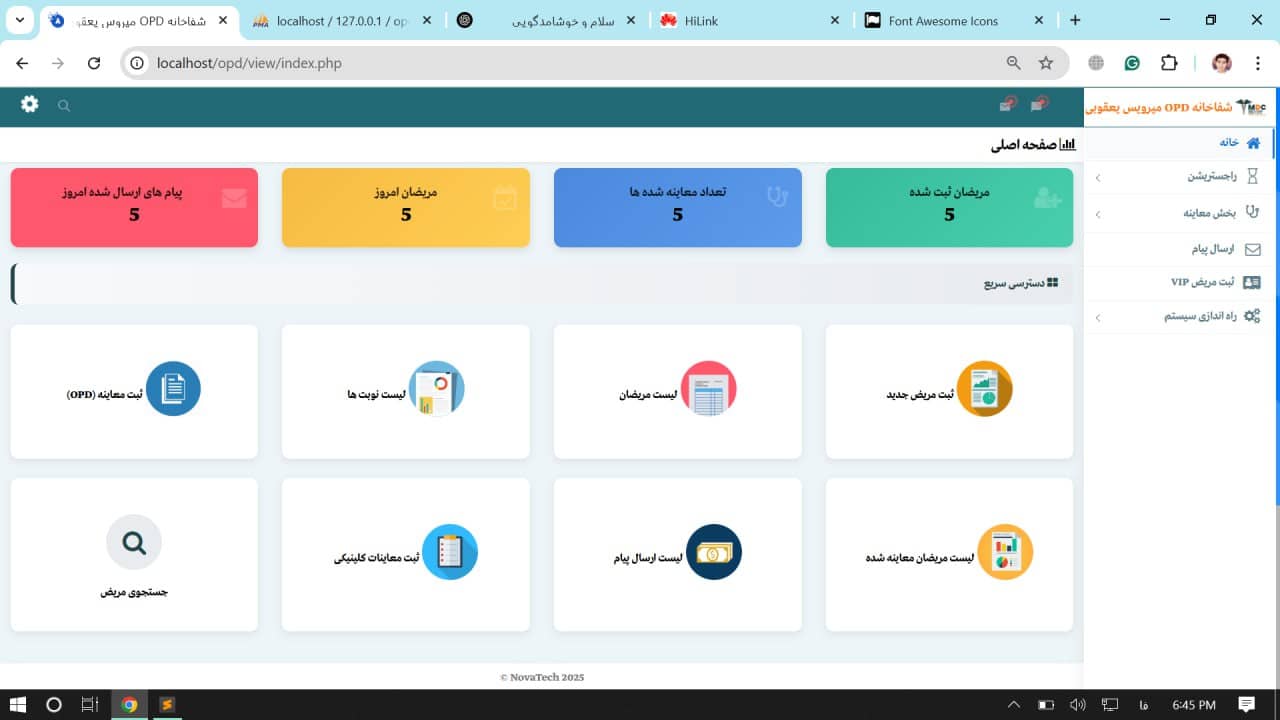Open ثبت معاینات کلینیکی clipboard icon
1280x720 pixels.
pos(449,552)
